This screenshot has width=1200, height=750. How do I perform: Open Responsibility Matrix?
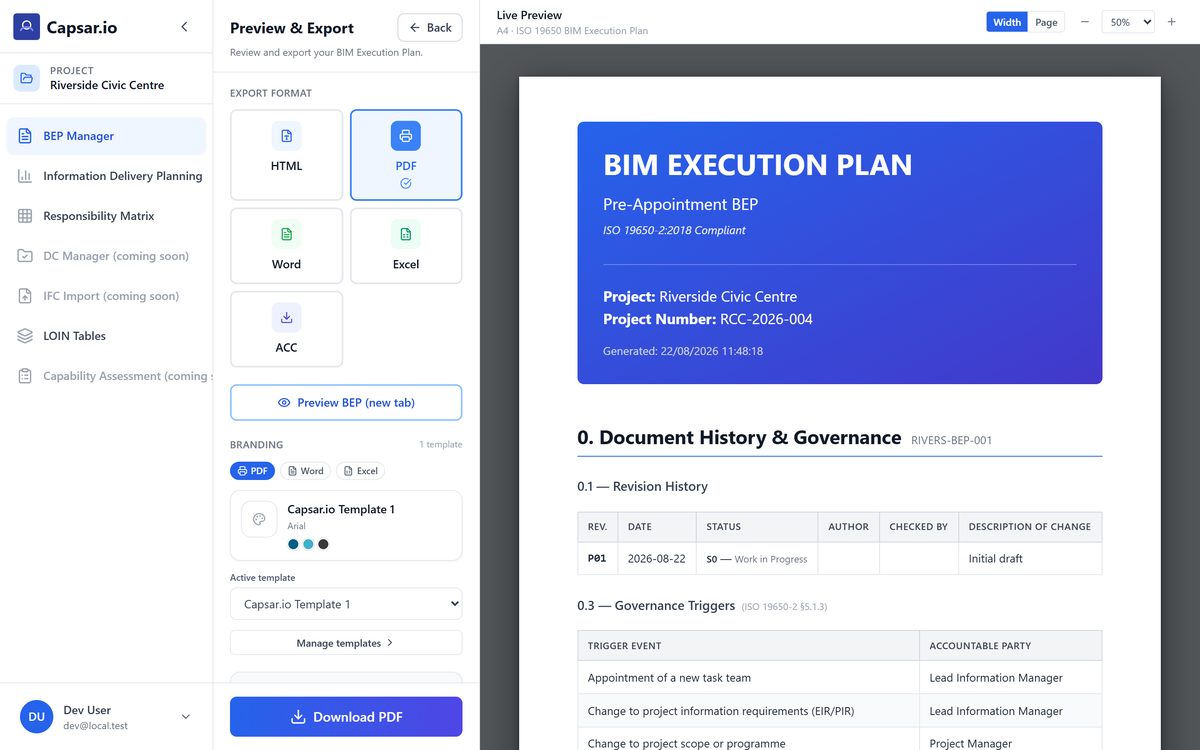(106, 216)
